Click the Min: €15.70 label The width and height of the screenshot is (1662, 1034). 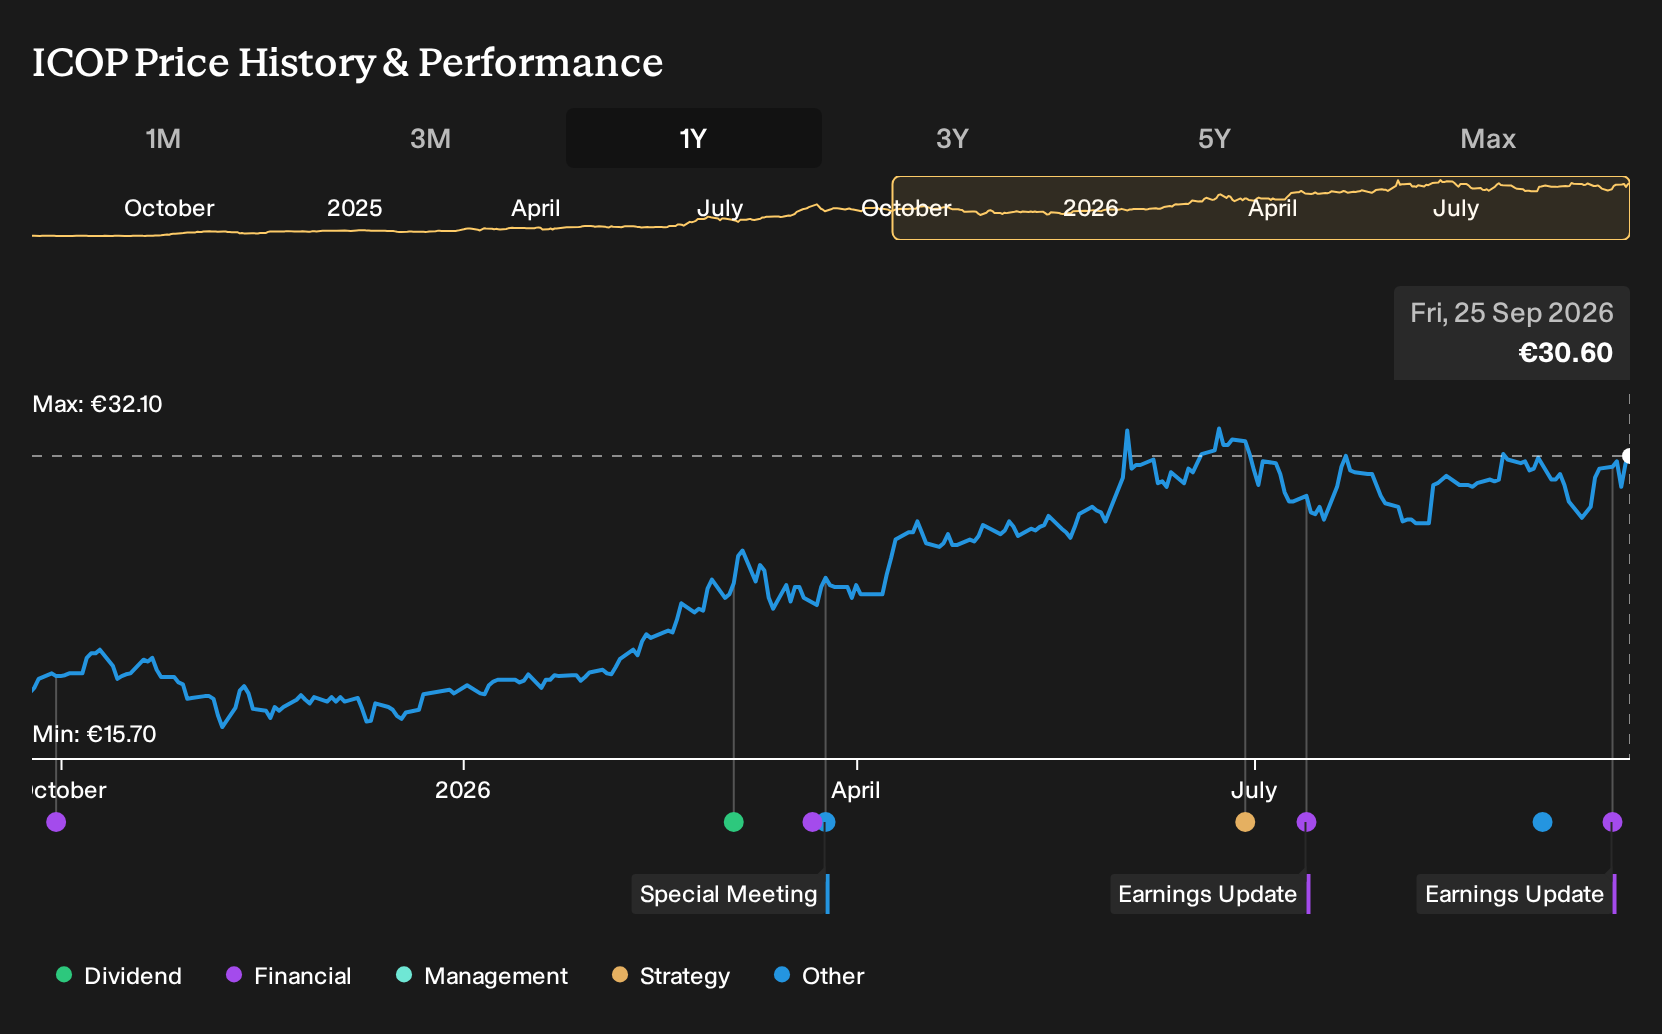94,734
